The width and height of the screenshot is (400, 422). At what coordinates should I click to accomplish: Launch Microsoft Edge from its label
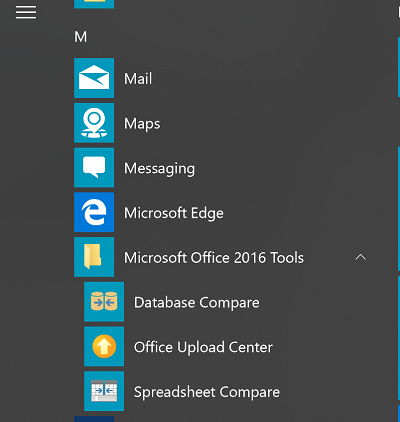[174, 213]
